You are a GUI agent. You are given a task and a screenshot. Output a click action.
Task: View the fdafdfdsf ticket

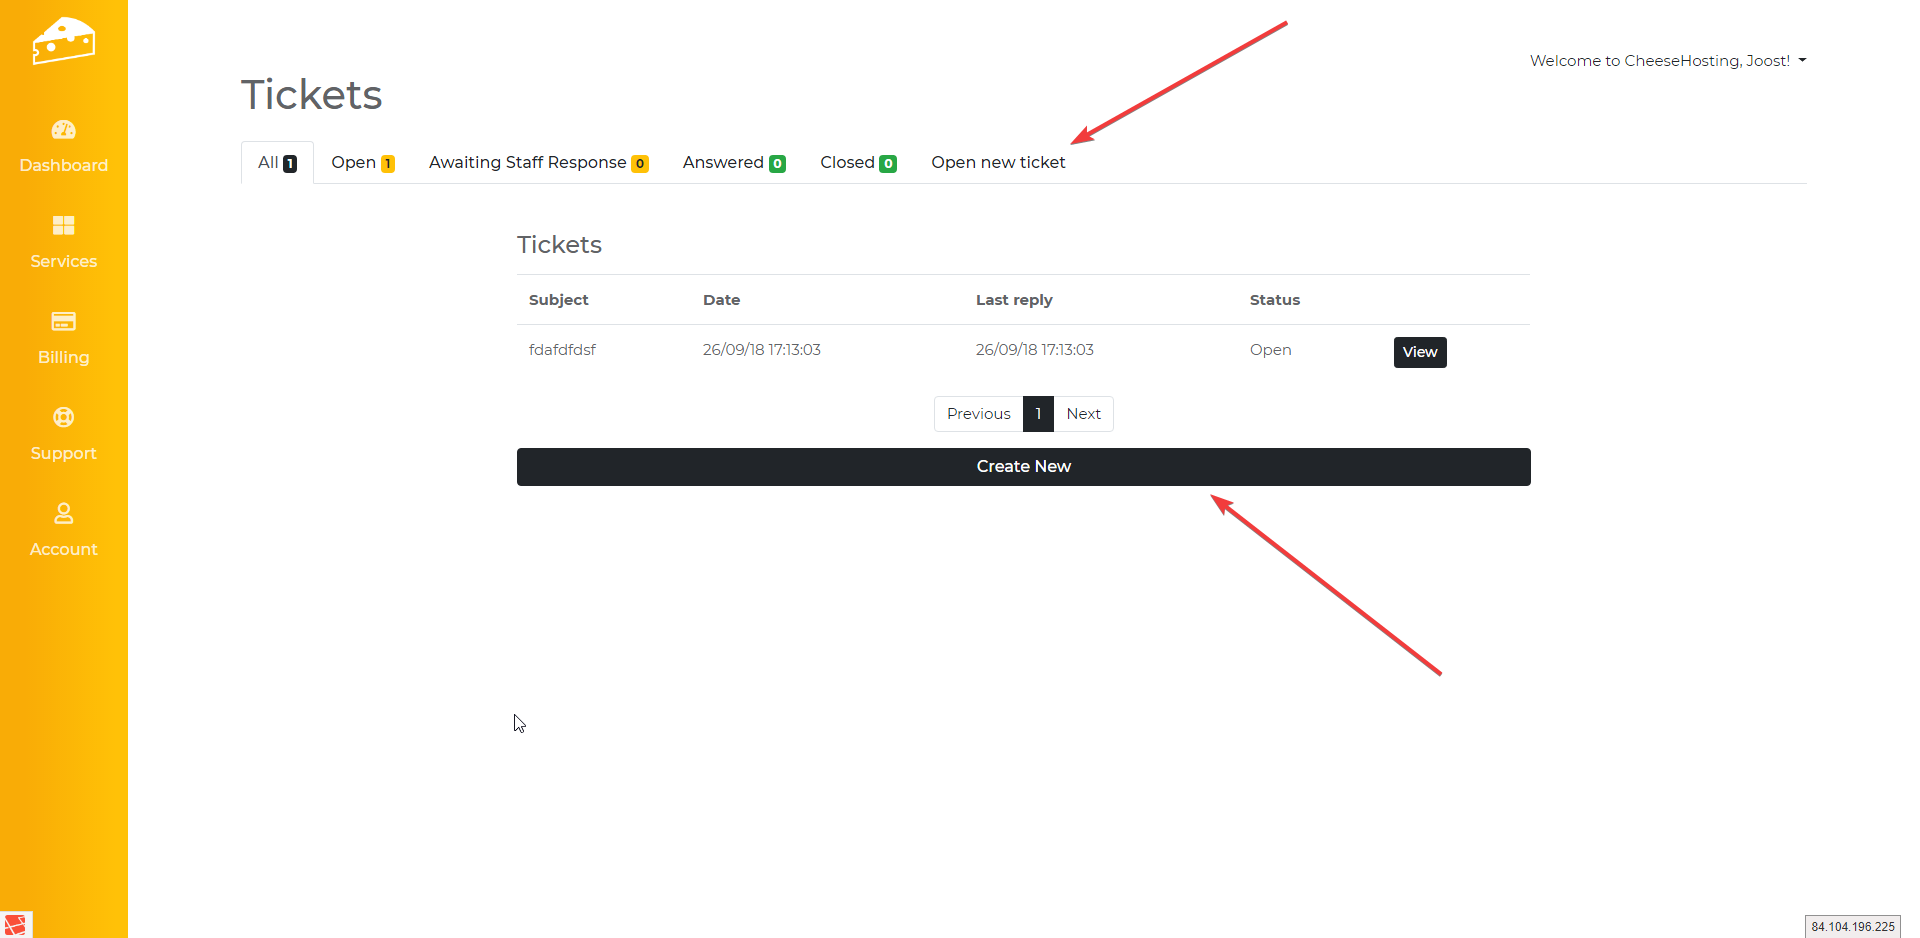pos(1419,352)
